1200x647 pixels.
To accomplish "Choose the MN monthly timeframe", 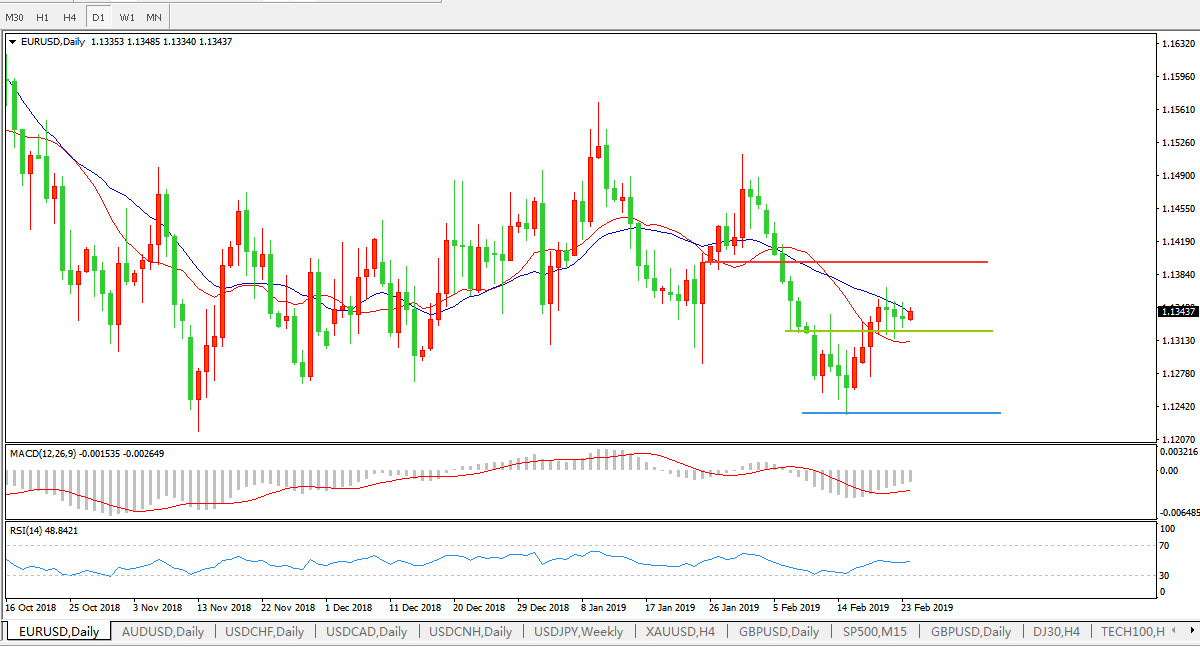I will pyautogui.click(x=153, y=18).
